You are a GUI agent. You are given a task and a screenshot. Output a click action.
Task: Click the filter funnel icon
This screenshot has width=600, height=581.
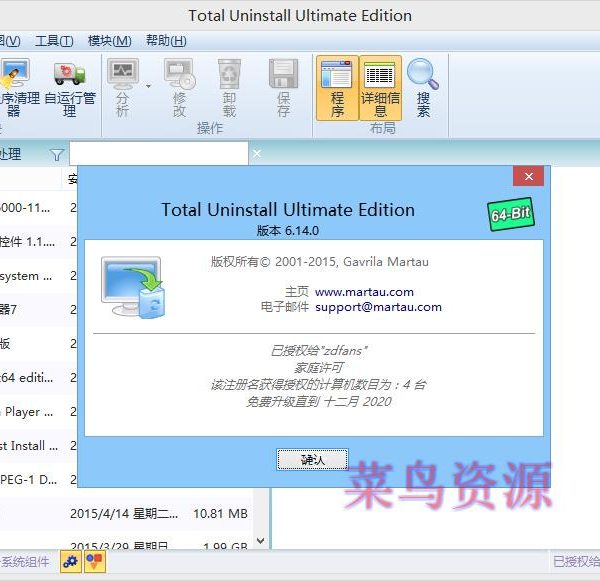[x=56, y=154]
